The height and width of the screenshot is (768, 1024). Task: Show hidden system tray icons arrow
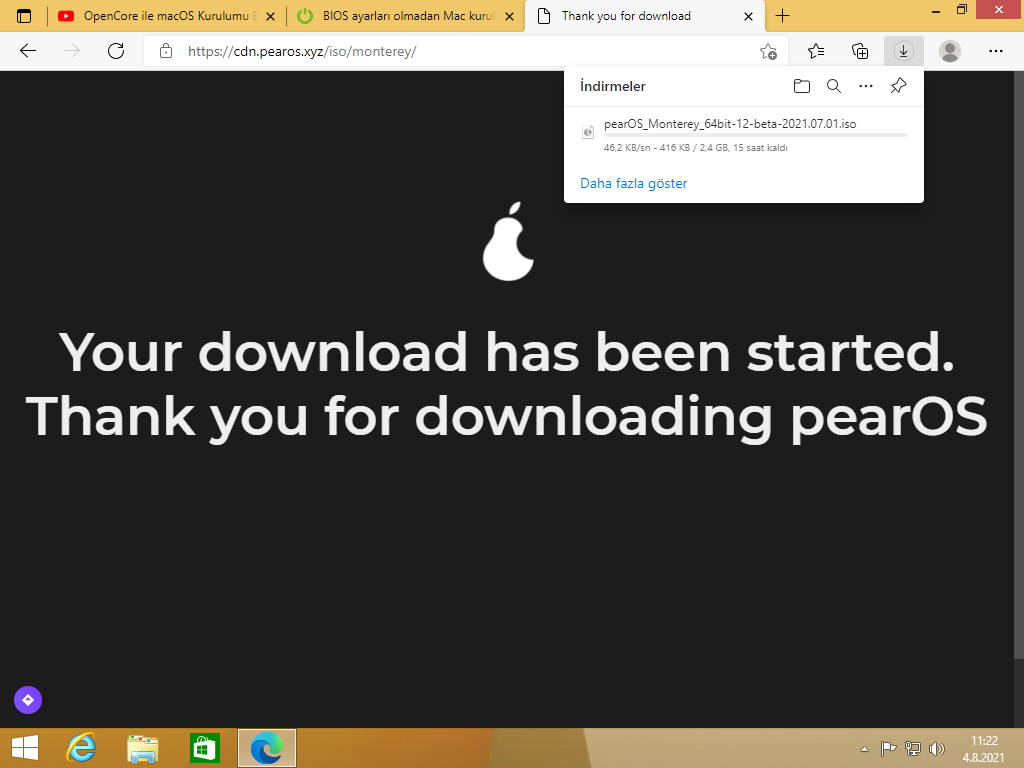pos(864,749)
